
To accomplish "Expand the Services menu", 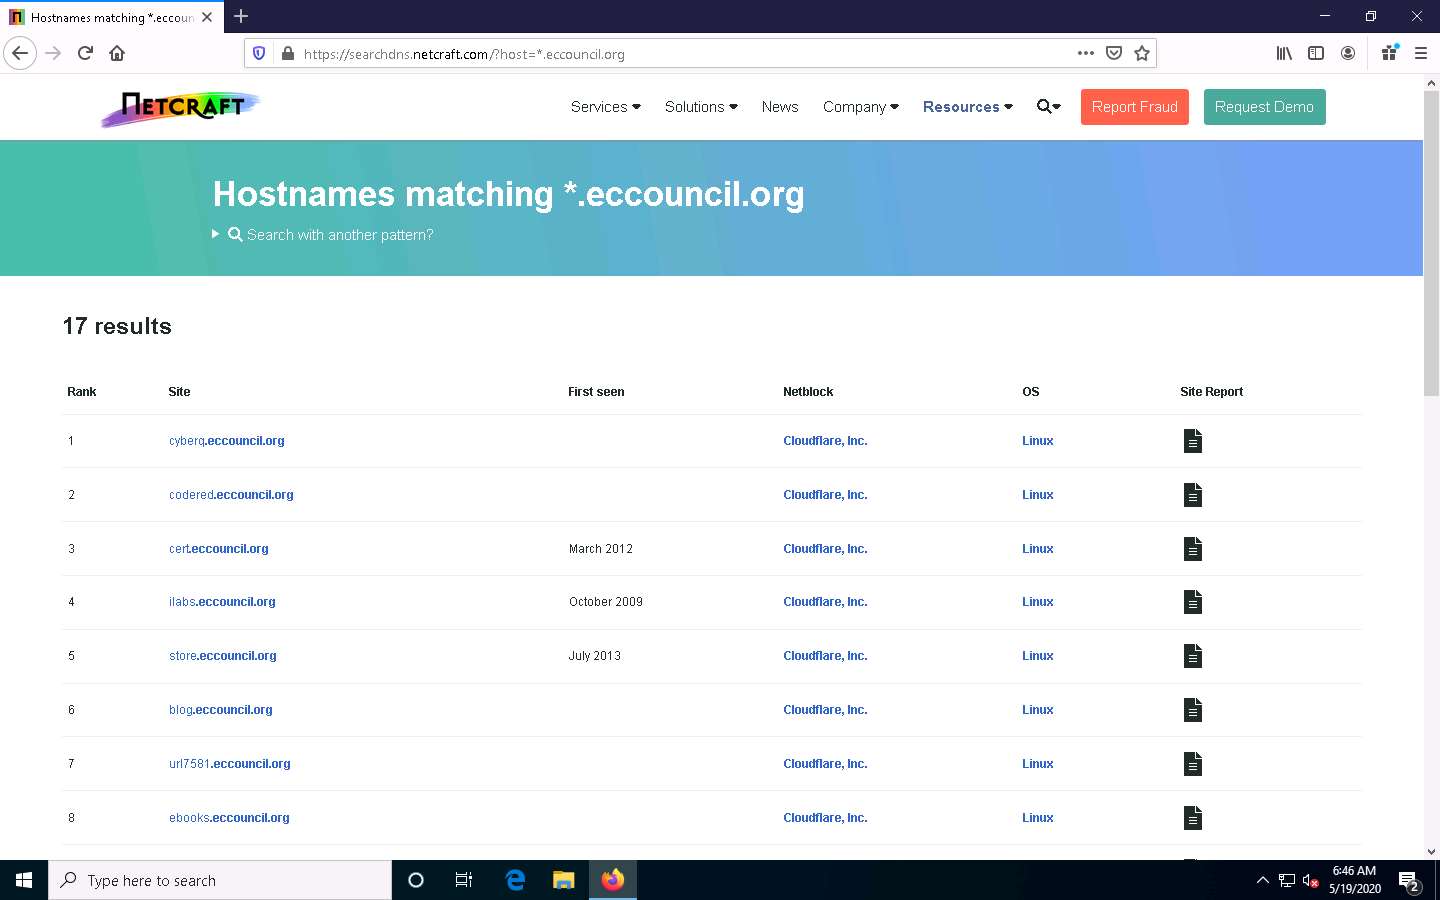I will (606, 107).
